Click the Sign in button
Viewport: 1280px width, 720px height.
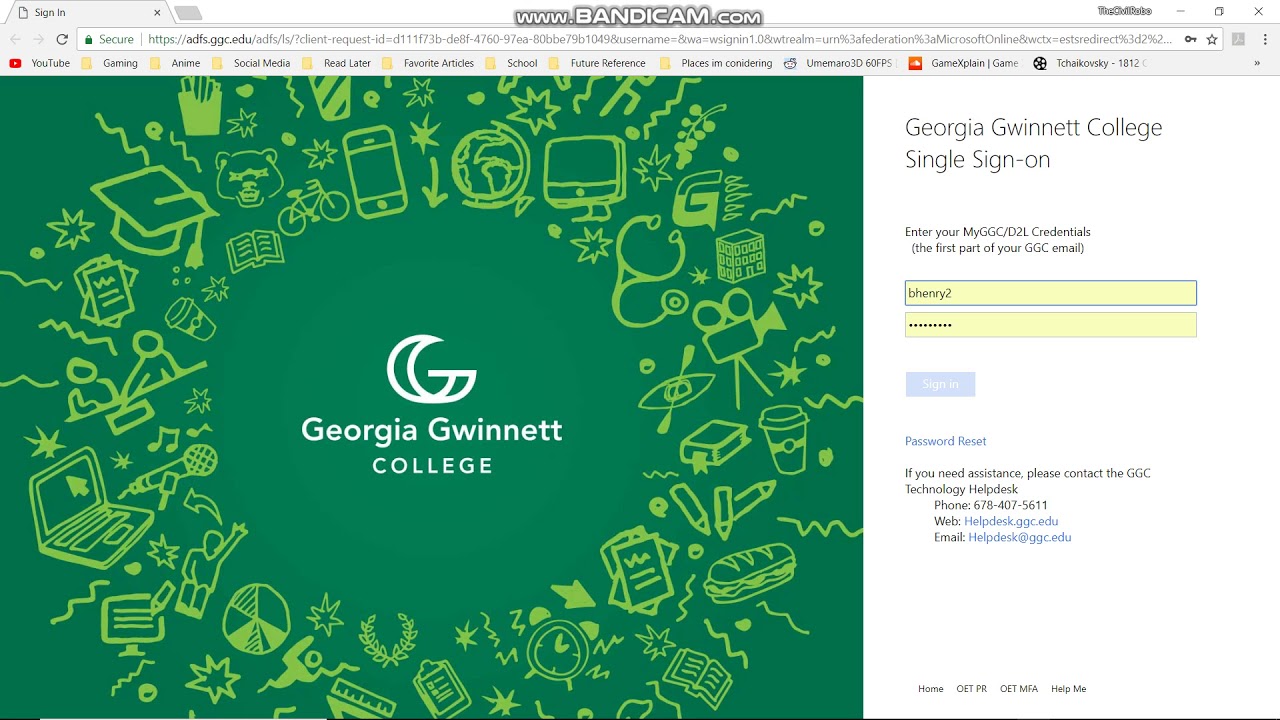940,384
